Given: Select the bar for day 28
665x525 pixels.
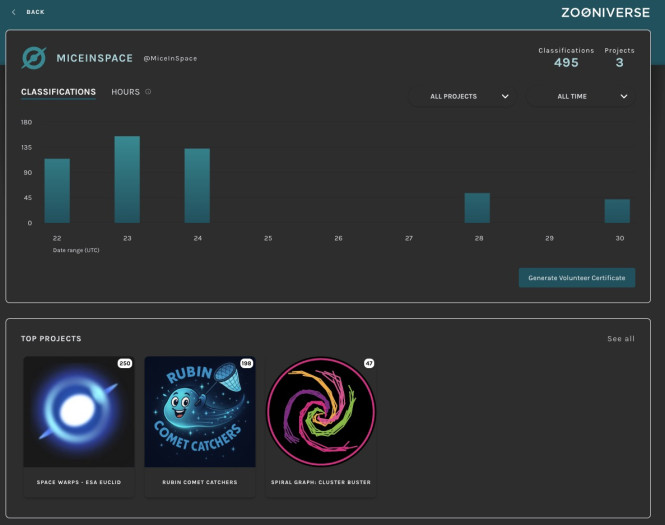Looking at the screenshot, I should pos(477,208).
